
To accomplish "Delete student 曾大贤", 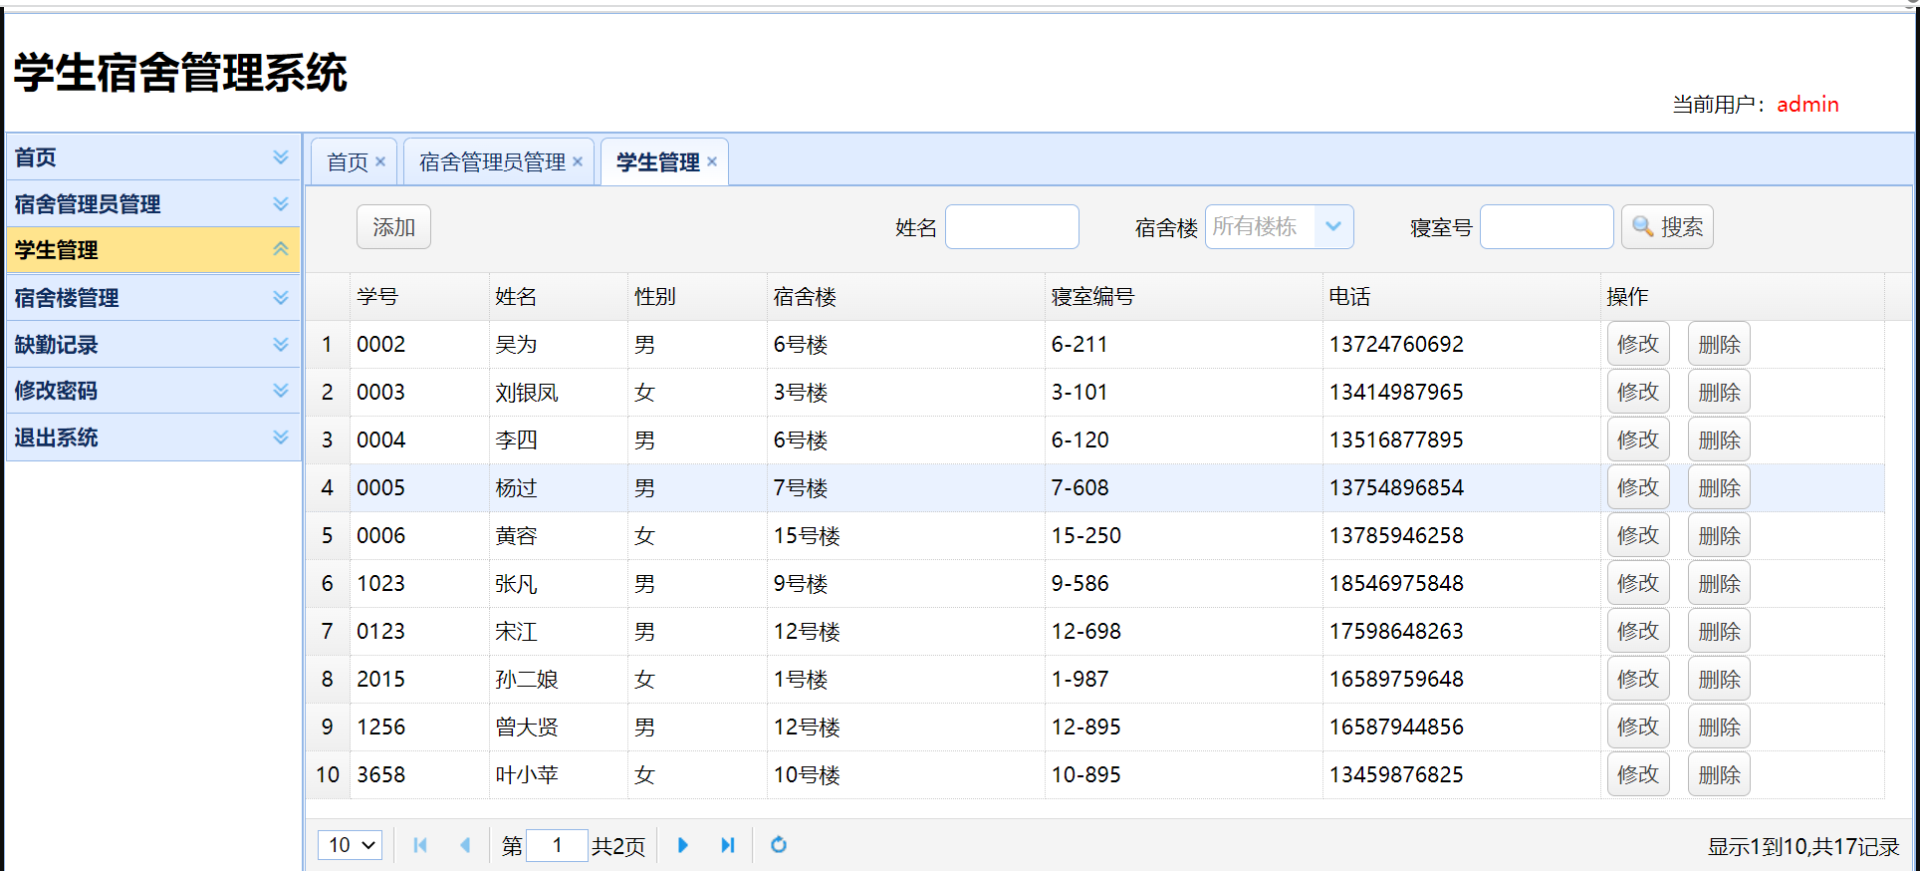I will click(x=1719, y=727).
